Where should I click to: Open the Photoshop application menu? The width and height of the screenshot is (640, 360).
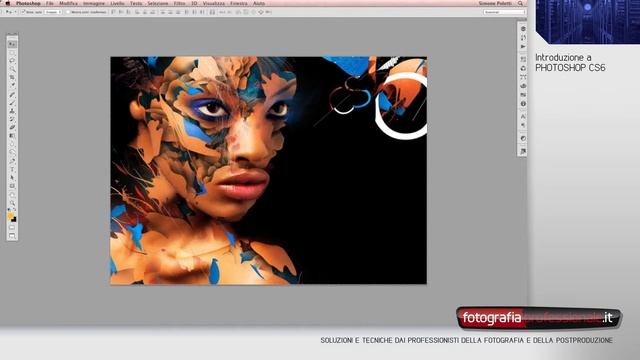[x=28, y=3]
